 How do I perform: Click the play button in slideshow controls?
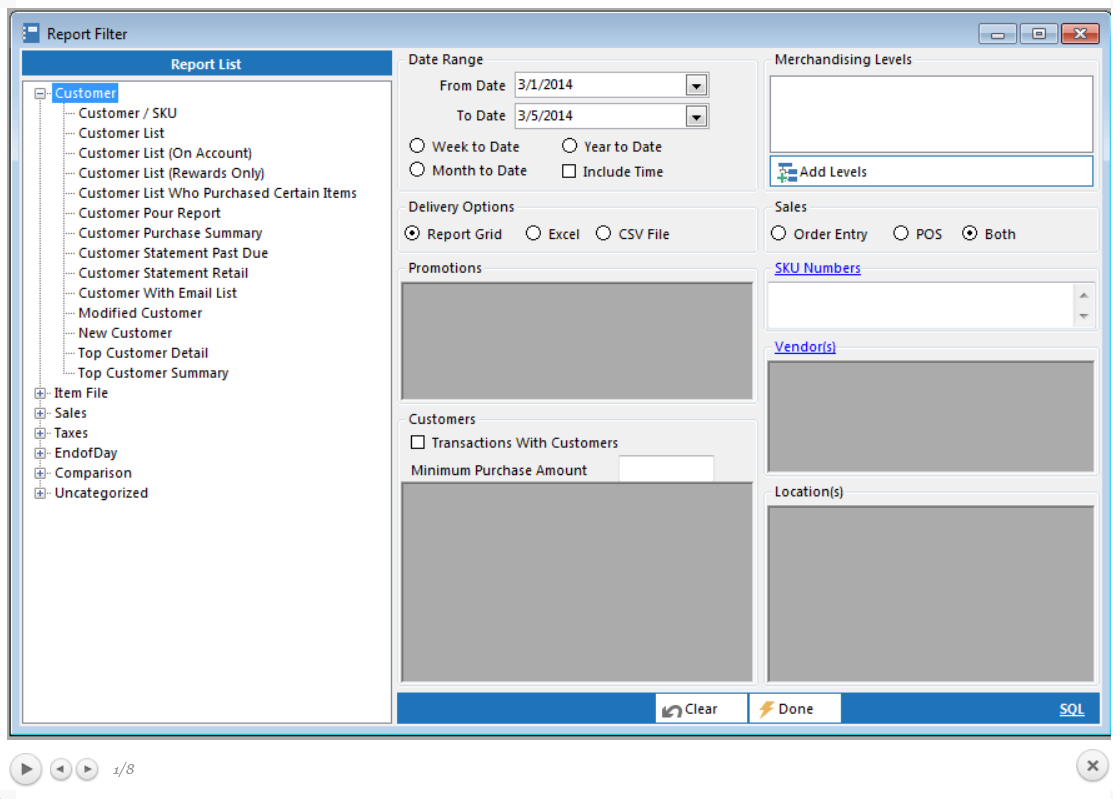pos(26,769)
